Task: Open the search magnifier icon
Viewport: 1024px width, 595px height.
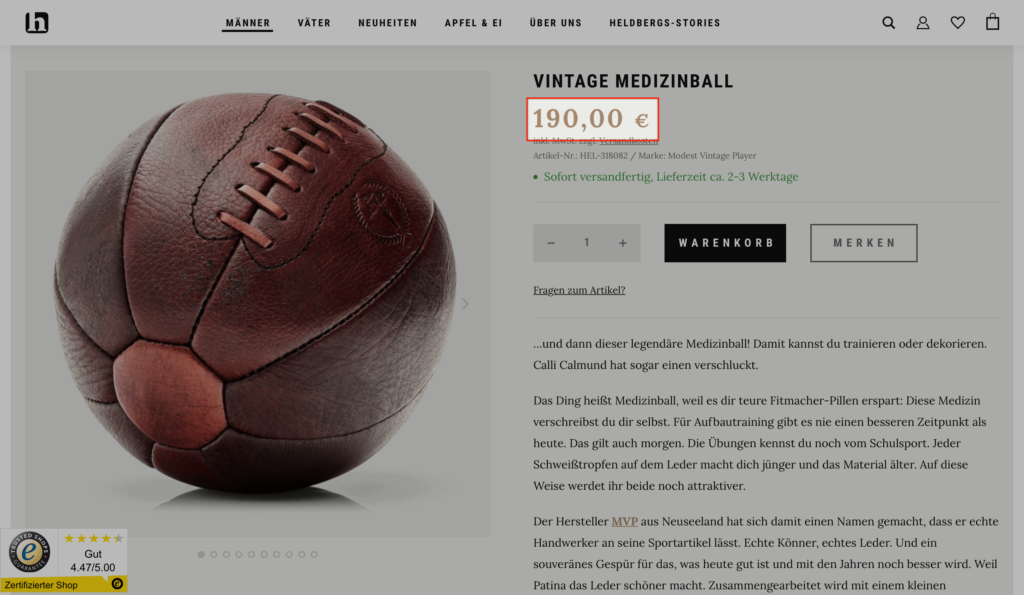Action: 888,23
